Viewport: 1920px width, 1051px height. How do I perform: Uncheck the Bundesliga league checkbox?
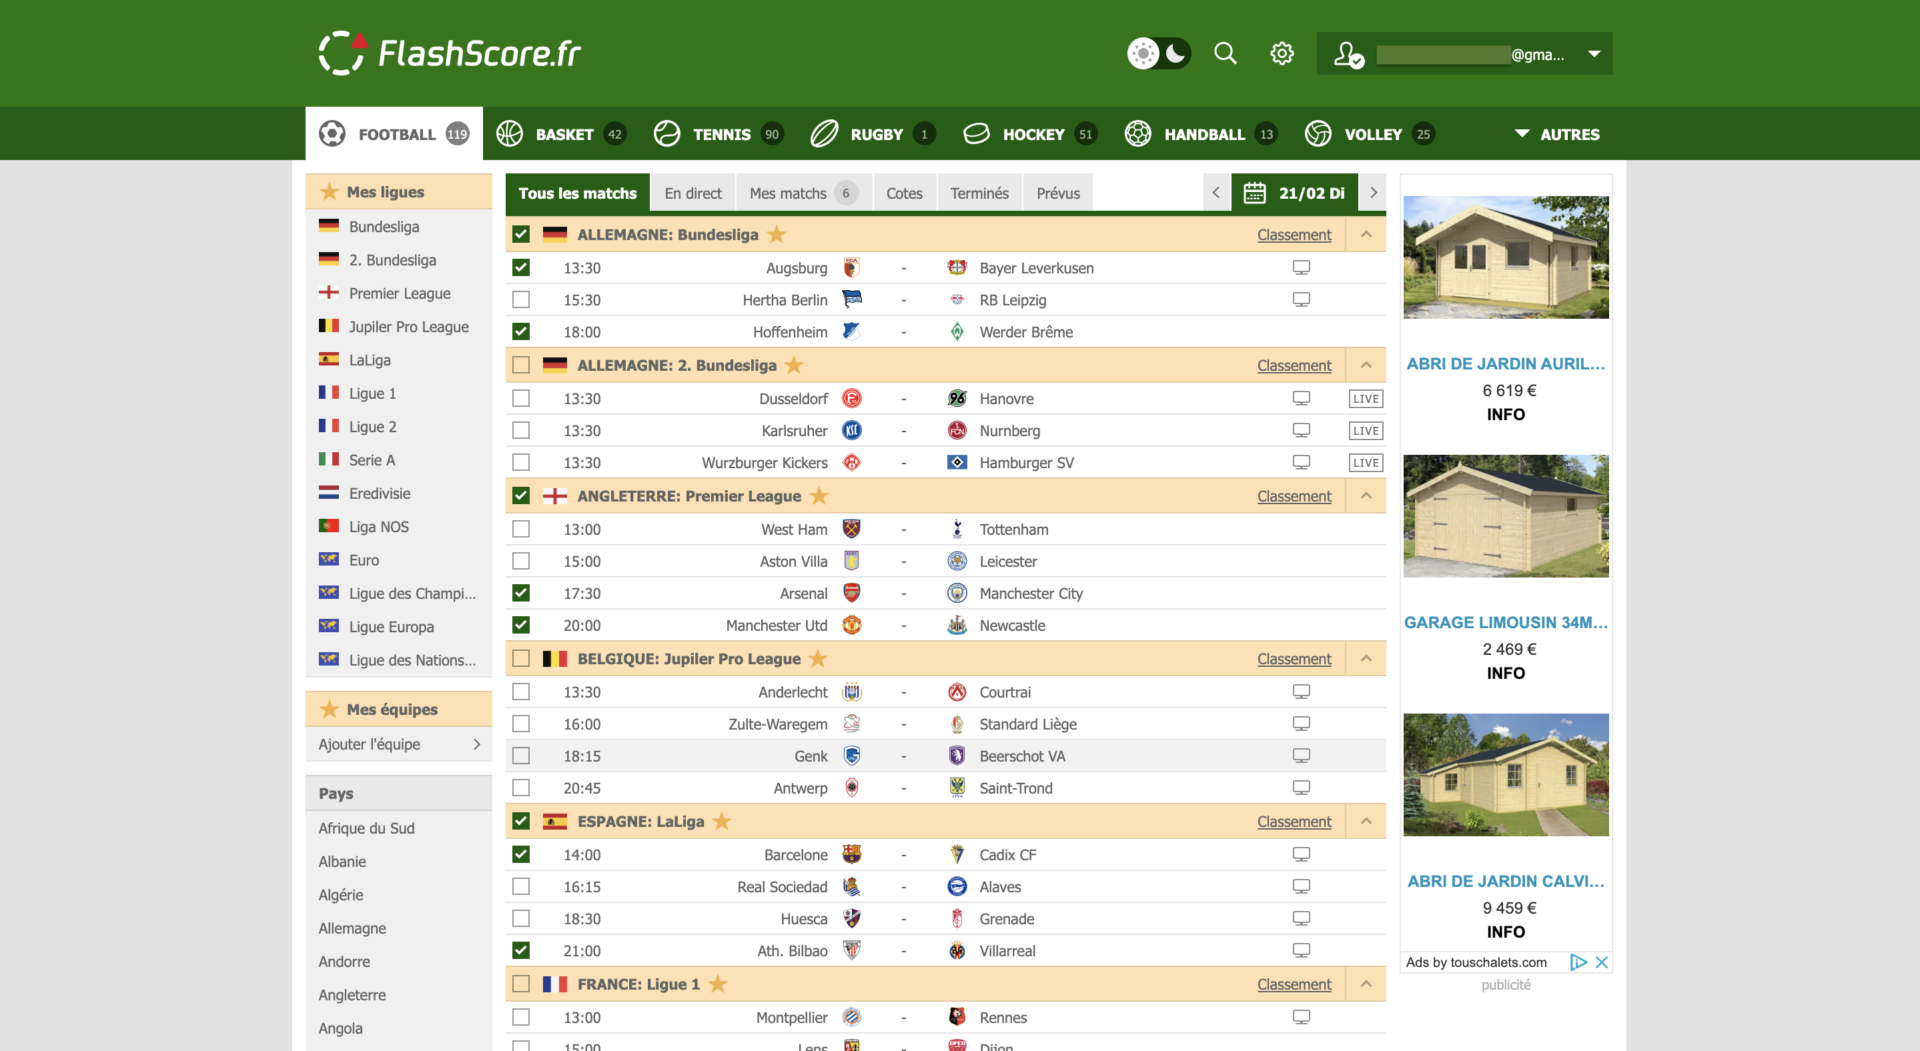521,234
